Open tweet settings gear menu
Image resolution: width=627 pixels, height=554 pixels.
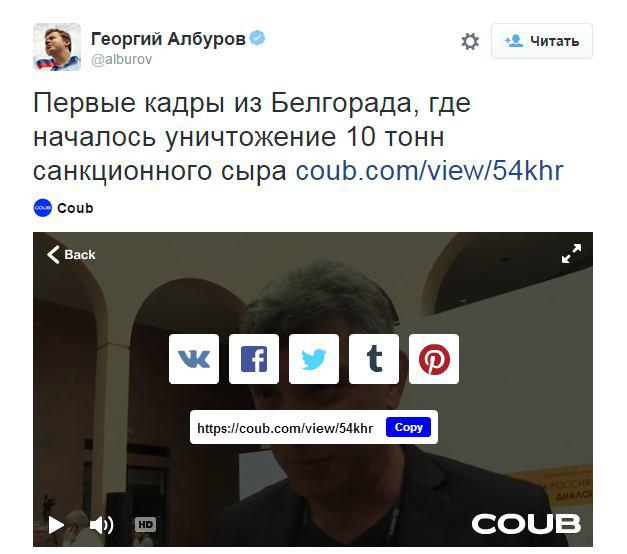click(470, 41)
